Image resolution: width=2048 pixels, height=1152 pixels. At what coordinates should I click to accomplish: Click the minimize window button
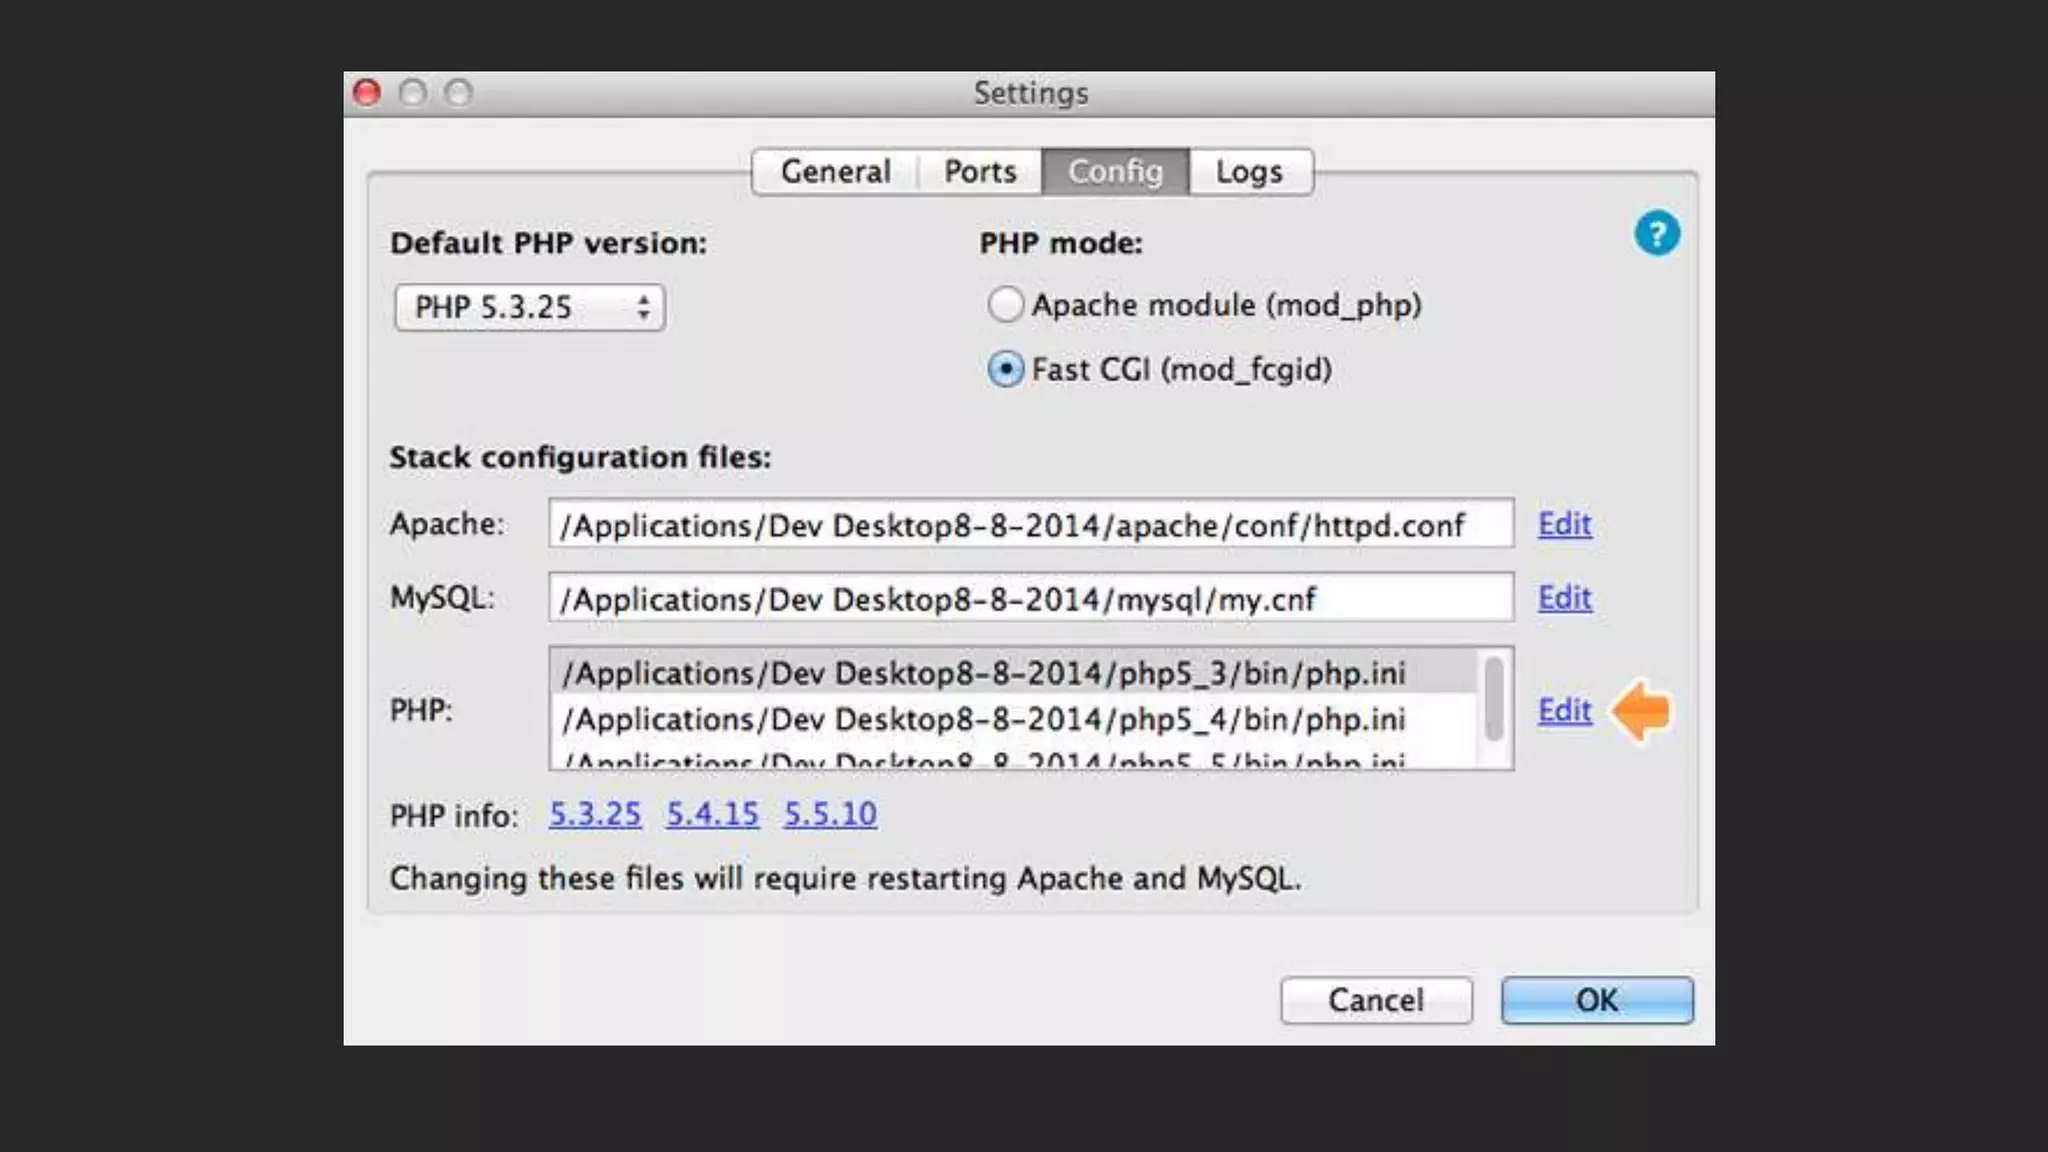[x=413, y=93]
